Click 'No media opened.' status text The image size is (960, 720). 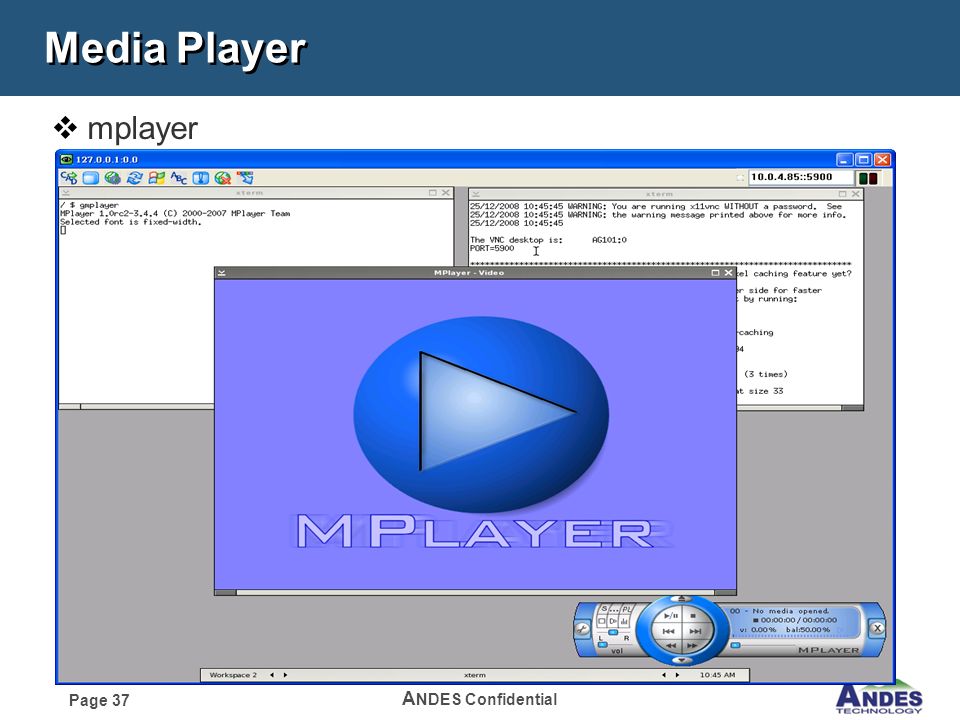[790, 611]
